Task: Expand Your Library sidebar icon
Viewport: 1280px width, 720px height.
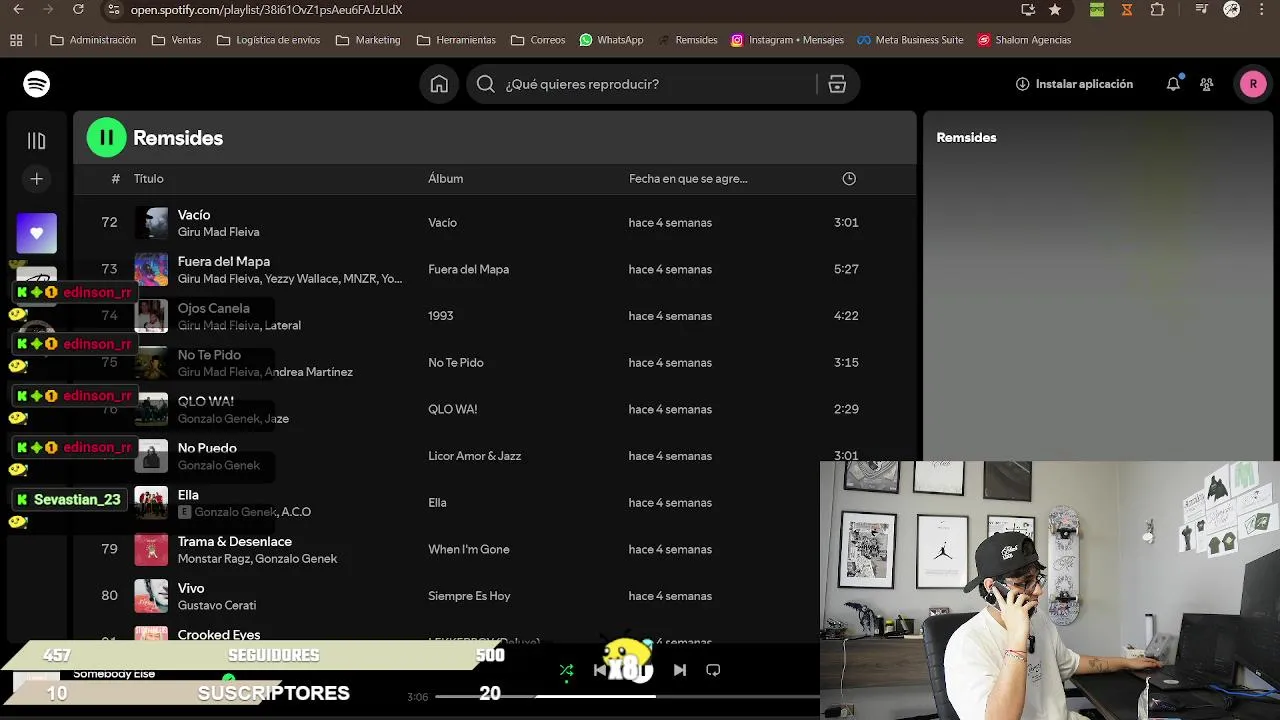Action: [x=37, y=141]
